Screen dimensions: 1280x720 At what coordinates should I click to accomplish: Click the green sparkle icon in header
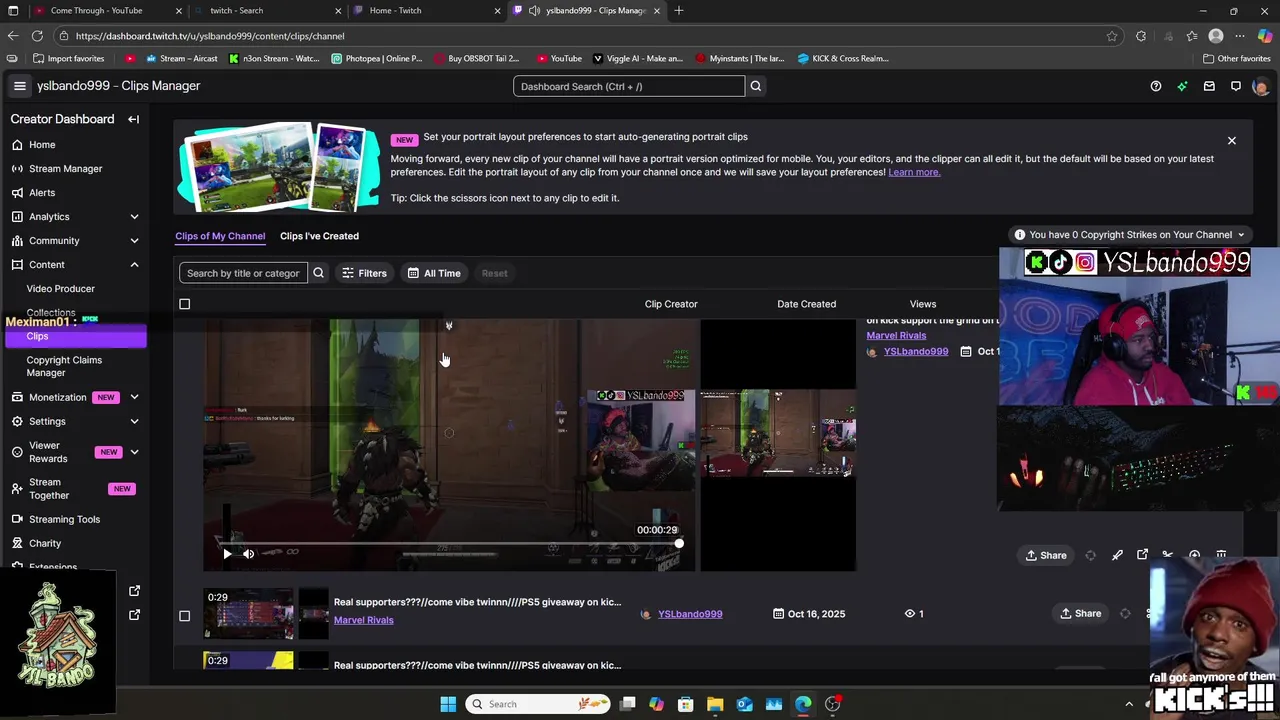(x=1182, y=86)
